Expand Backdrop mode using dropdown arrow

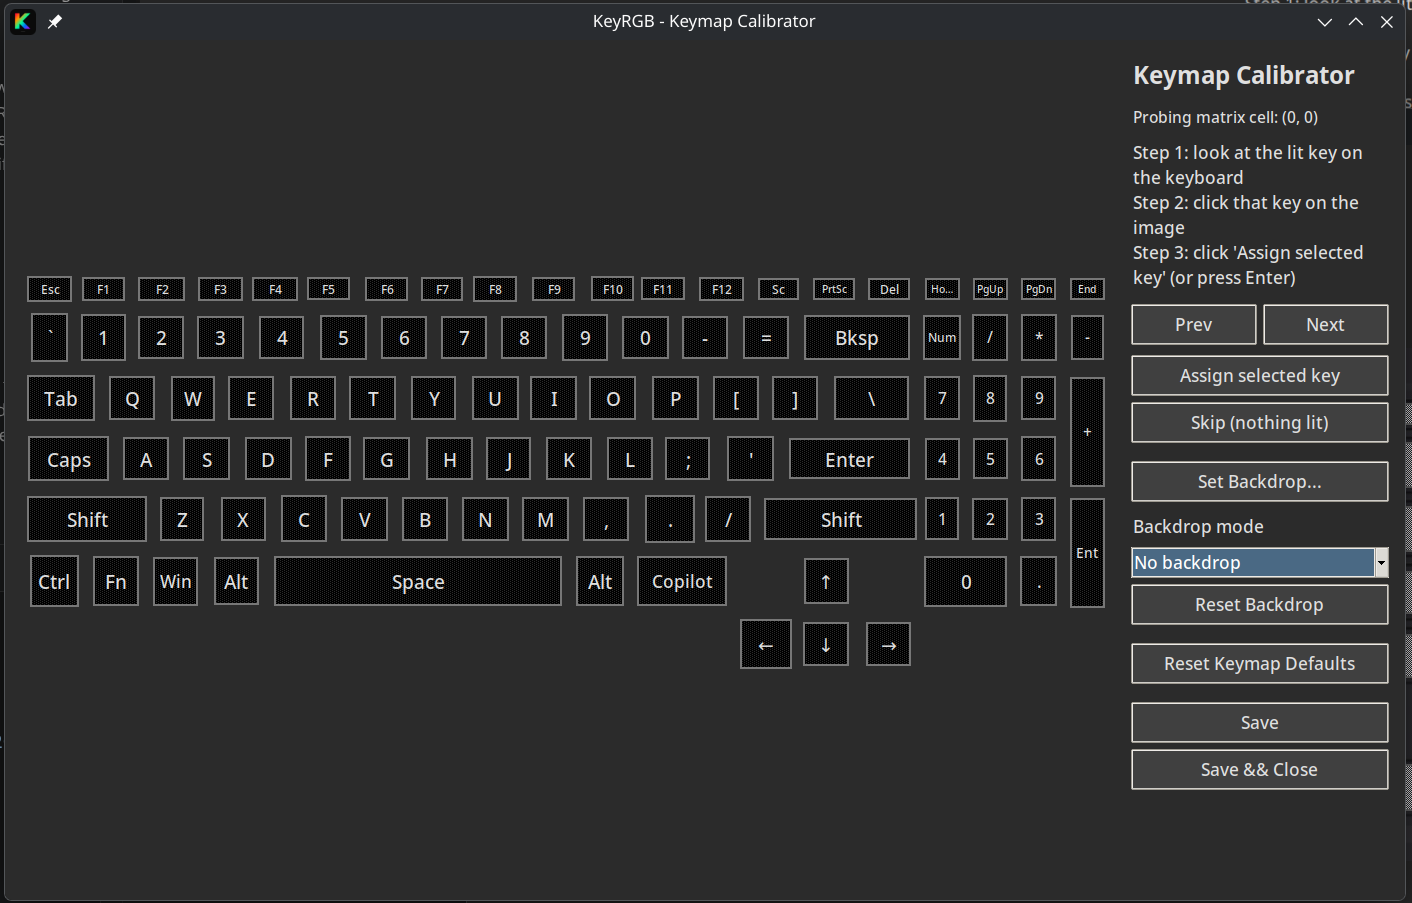[x=1381, y=563]
